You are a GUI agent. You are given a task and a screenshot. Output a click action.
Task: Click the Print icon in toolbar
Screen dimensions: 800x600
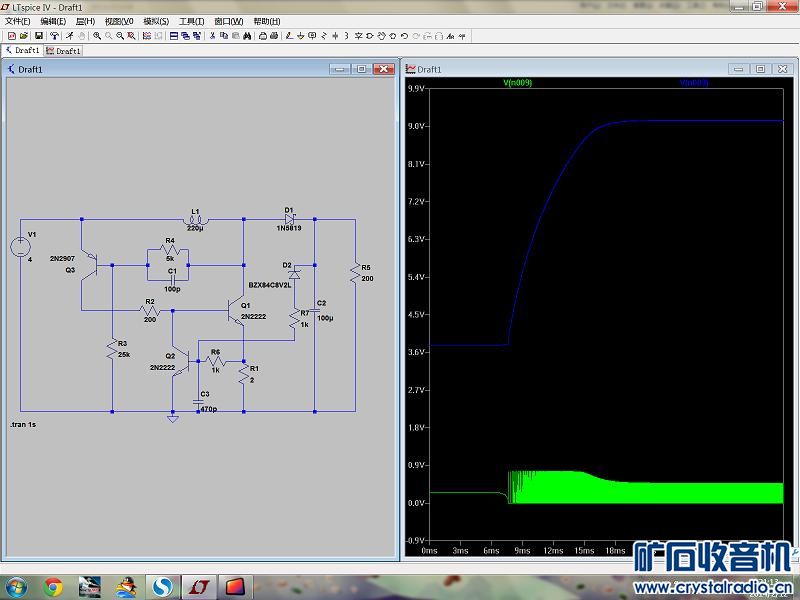[263, 36]
